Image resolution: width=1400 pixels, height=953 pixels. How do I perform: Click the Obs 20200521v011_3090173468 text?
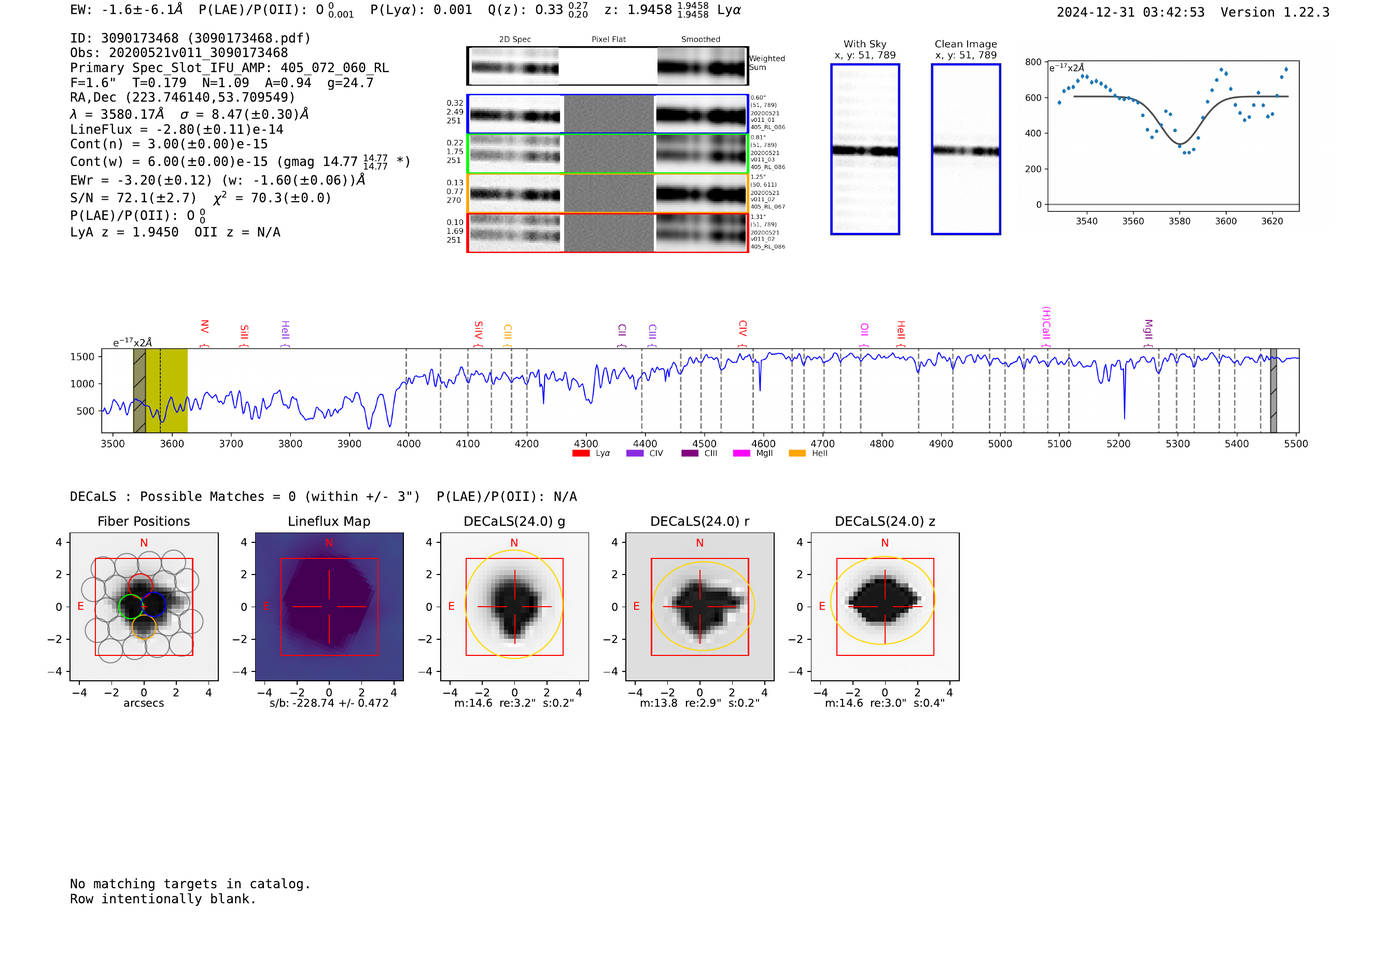coord(179,53)
